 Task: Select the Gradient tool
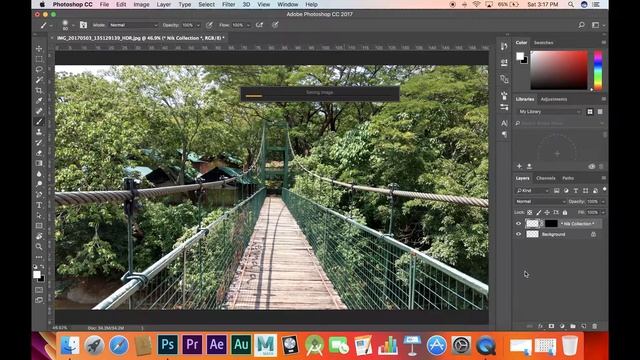click(39, 163)
